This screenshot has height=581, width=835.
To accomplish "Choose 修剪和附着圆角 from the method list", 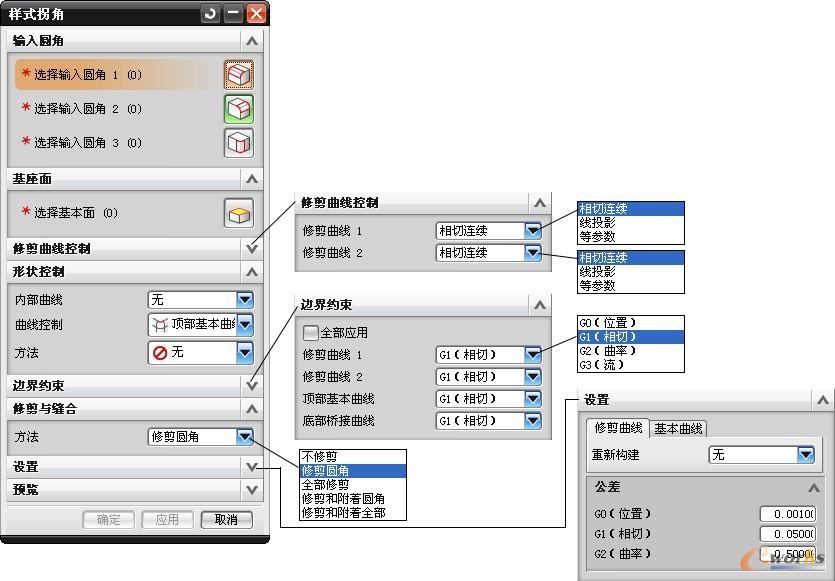I will click(x=343, y=499).
